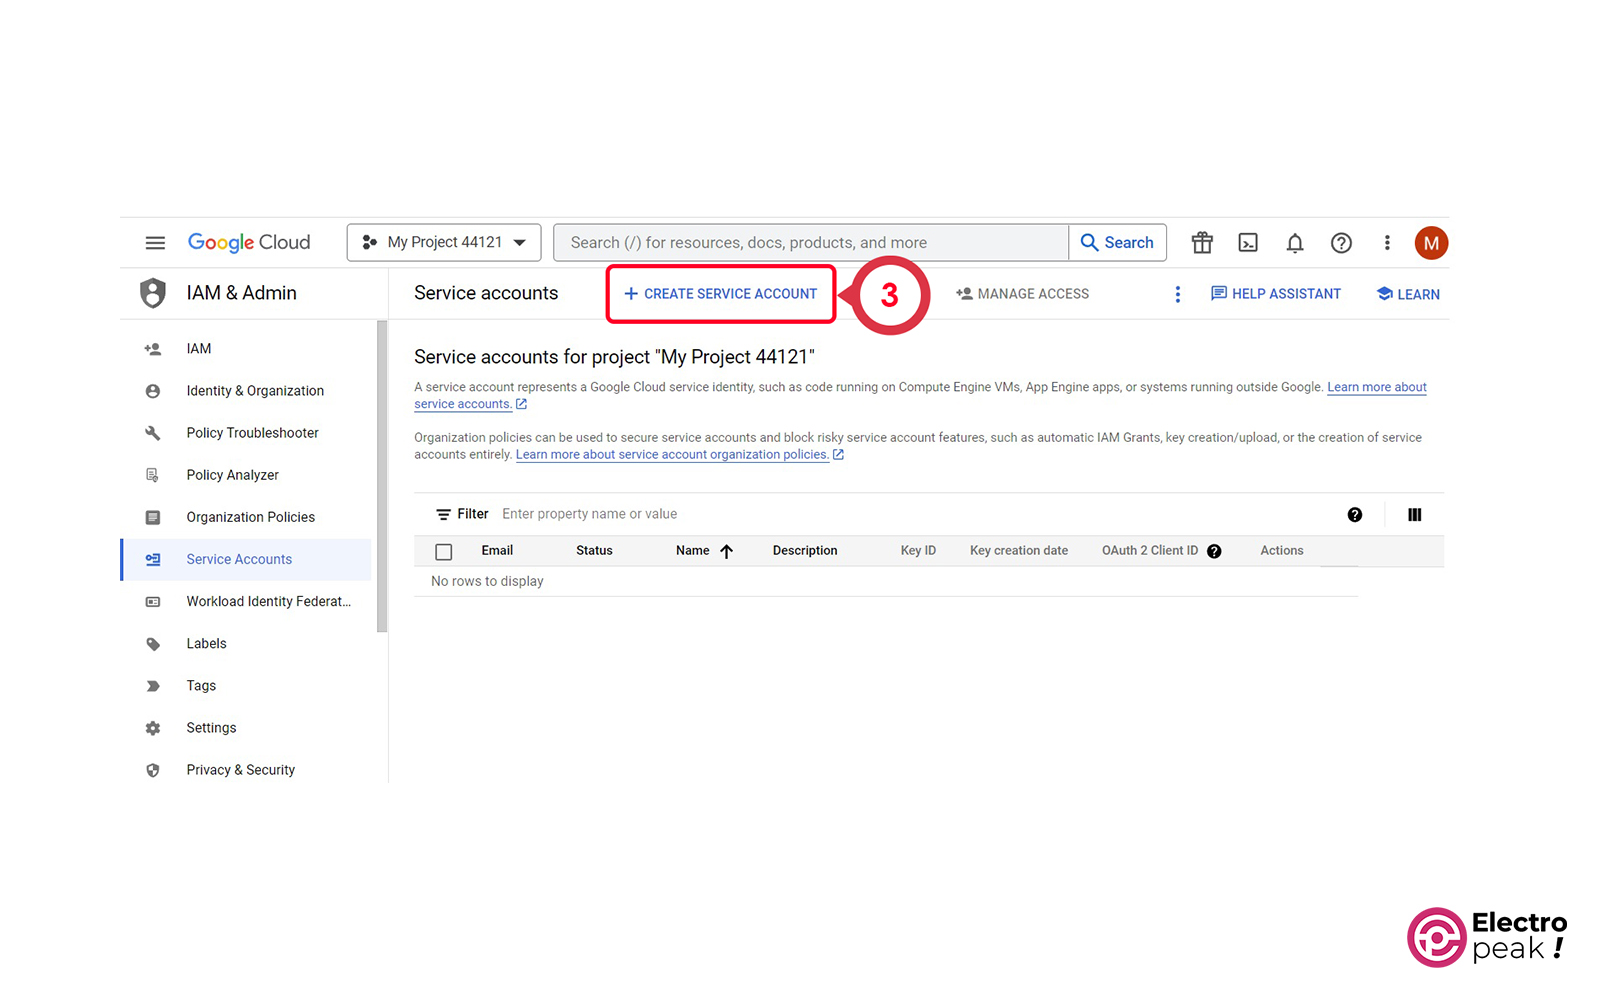The width and height of the screenshot is (1600, 1000).
Task: Click the Settings gear icon
Action: pyautogui.click(x=153, y=728)
